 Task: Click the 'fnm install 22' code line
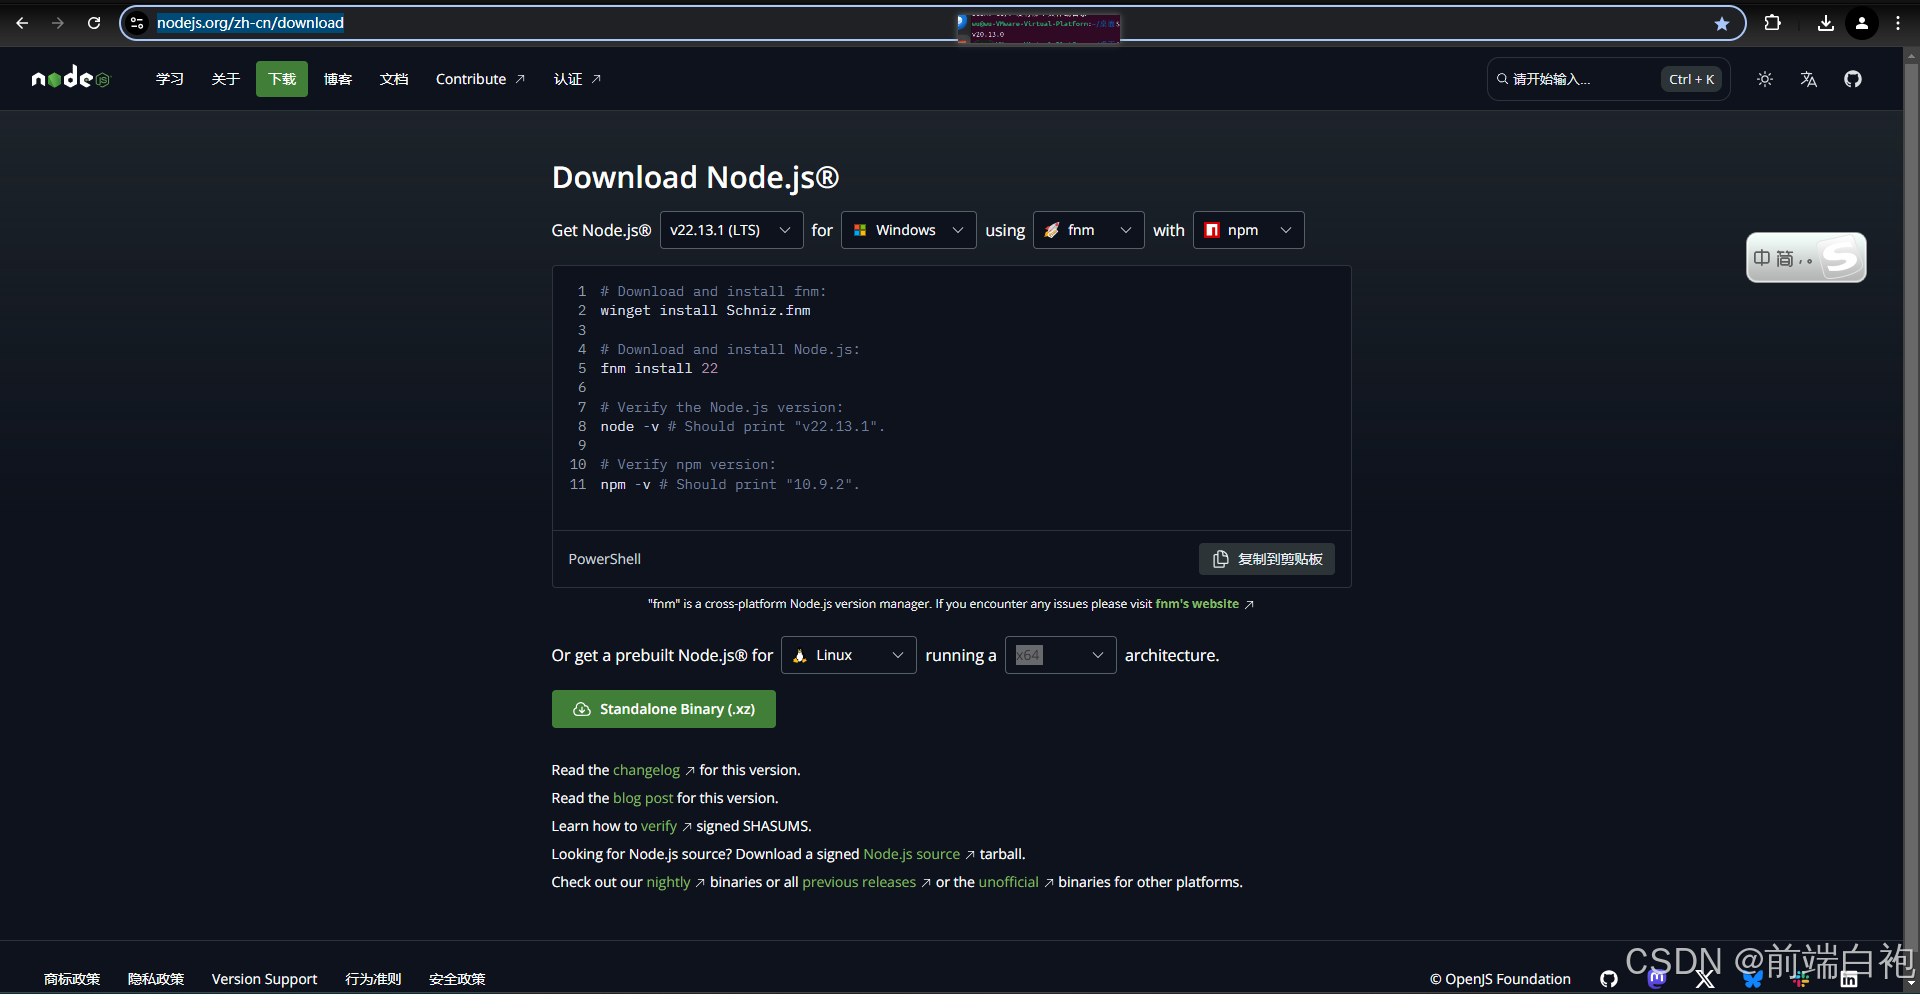pyautogui.click(x=659, y=369)
